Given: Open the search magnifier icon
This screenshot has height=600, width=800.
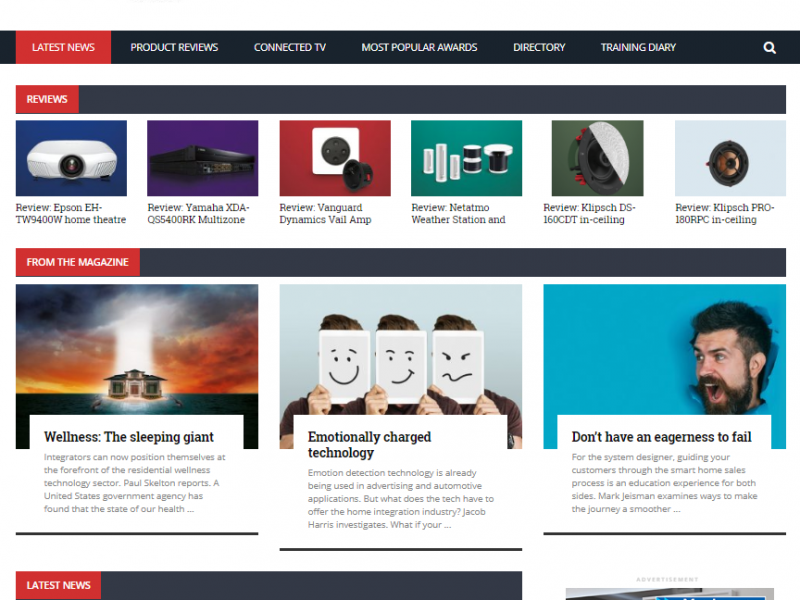Looking at the screenshot, I should tap(769, 47).
